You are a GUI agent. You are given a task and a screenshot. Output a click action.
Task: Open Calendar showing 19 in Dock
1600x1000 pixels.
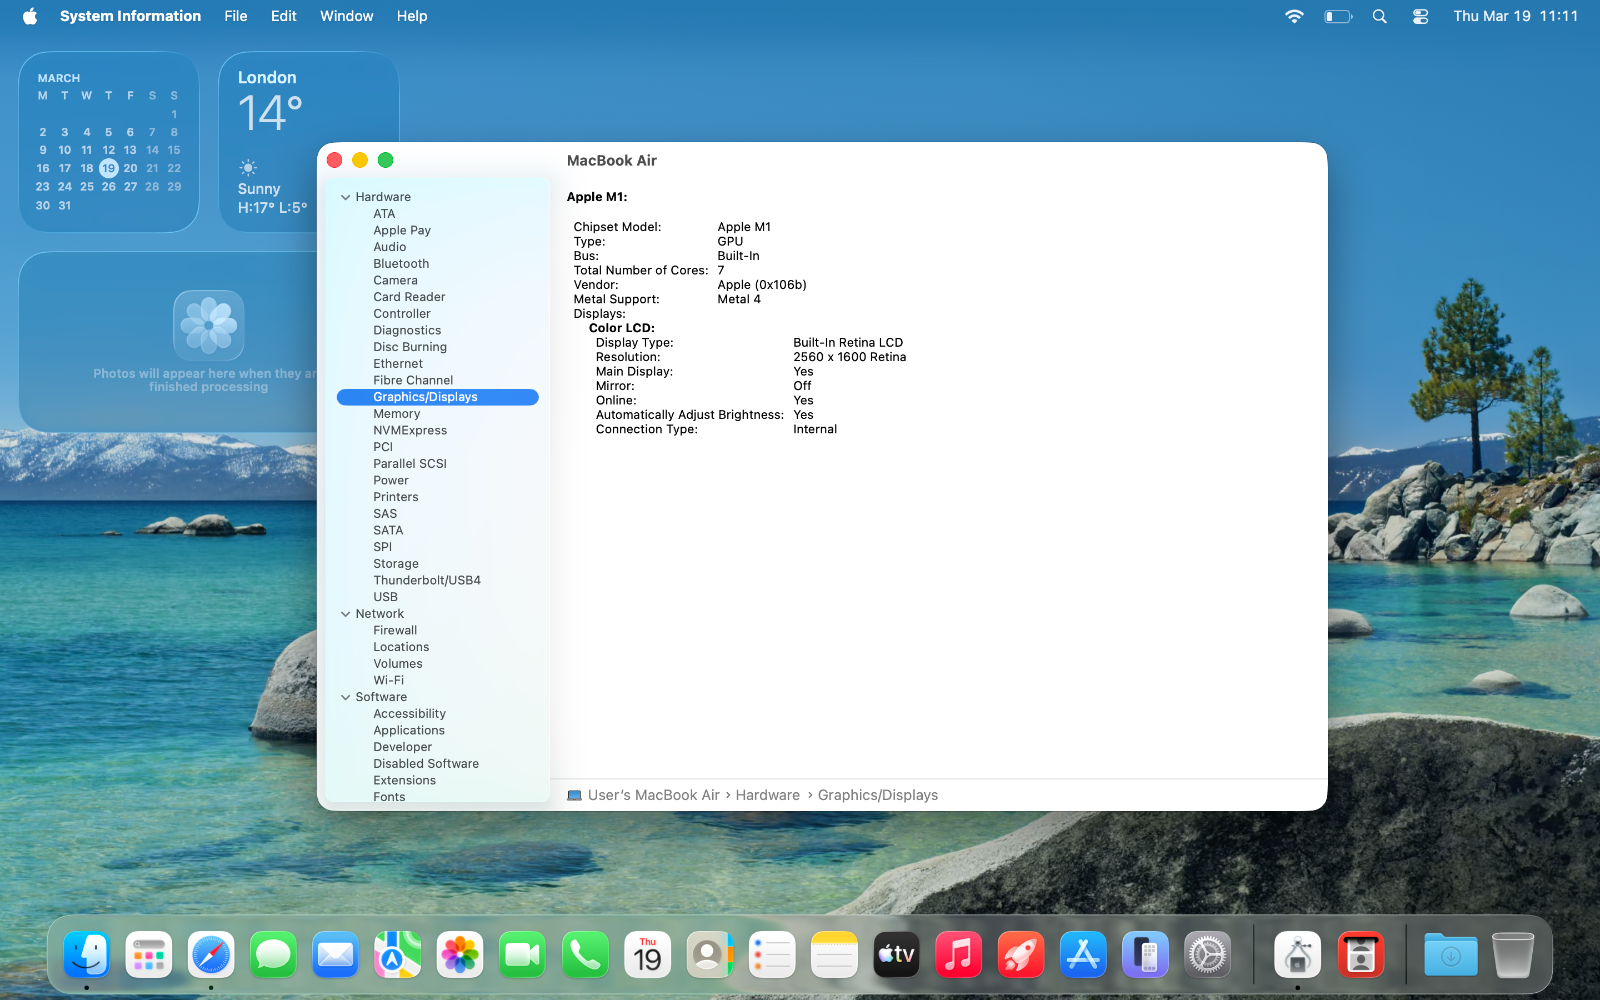[647, 956]
